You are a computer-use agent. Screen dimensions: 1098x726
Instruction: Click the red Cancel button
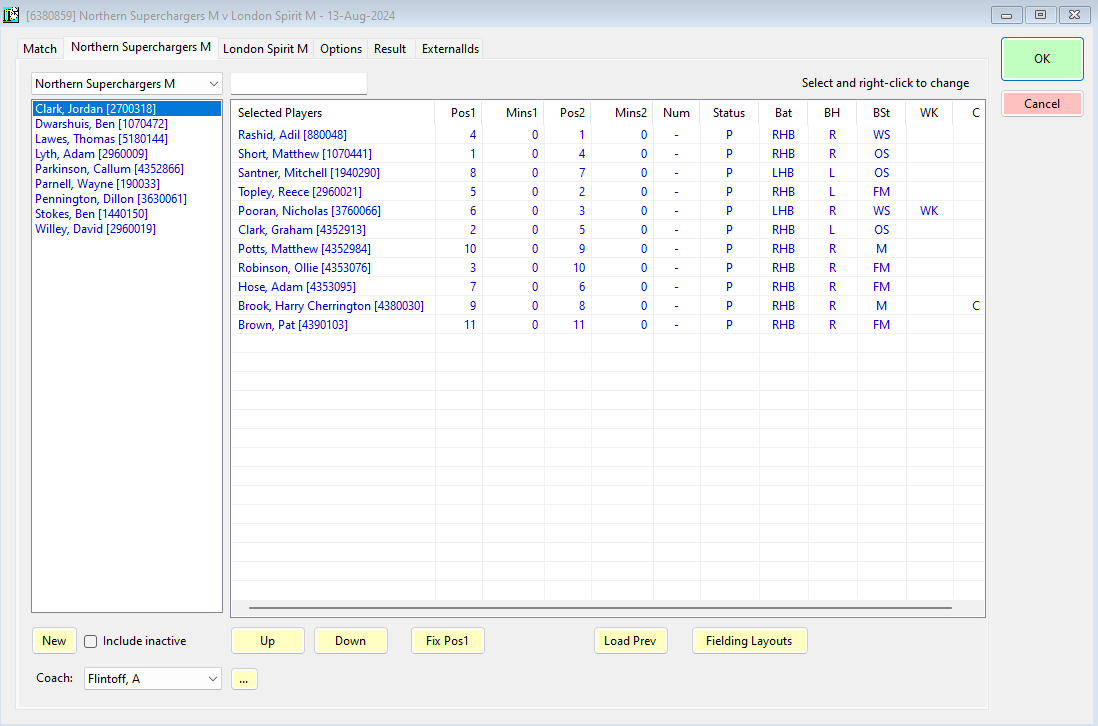point(1042,104)
